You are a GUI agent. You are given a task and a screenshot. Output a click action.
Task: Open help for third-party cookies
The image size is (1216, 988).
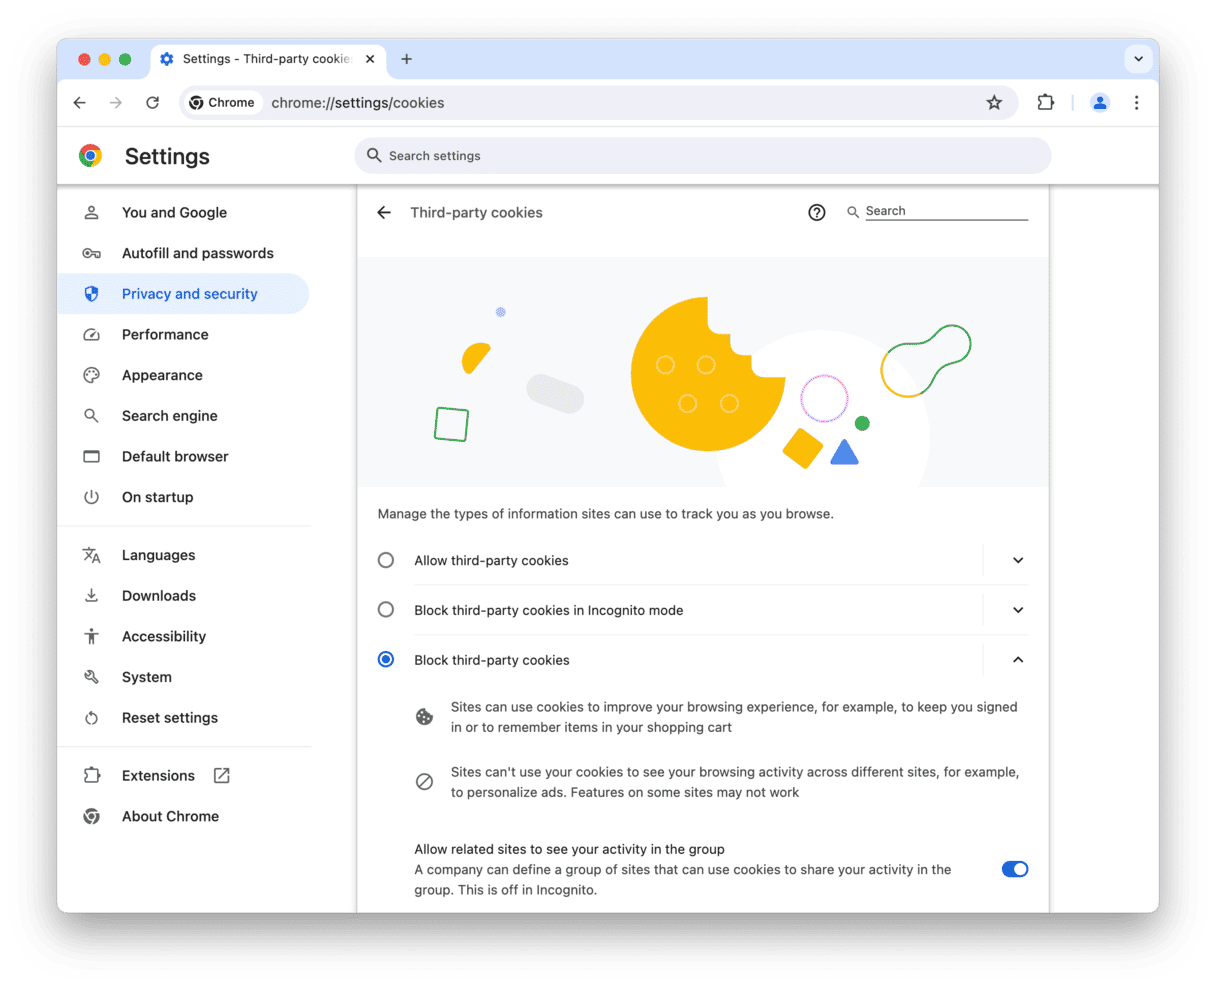[817, 212]
